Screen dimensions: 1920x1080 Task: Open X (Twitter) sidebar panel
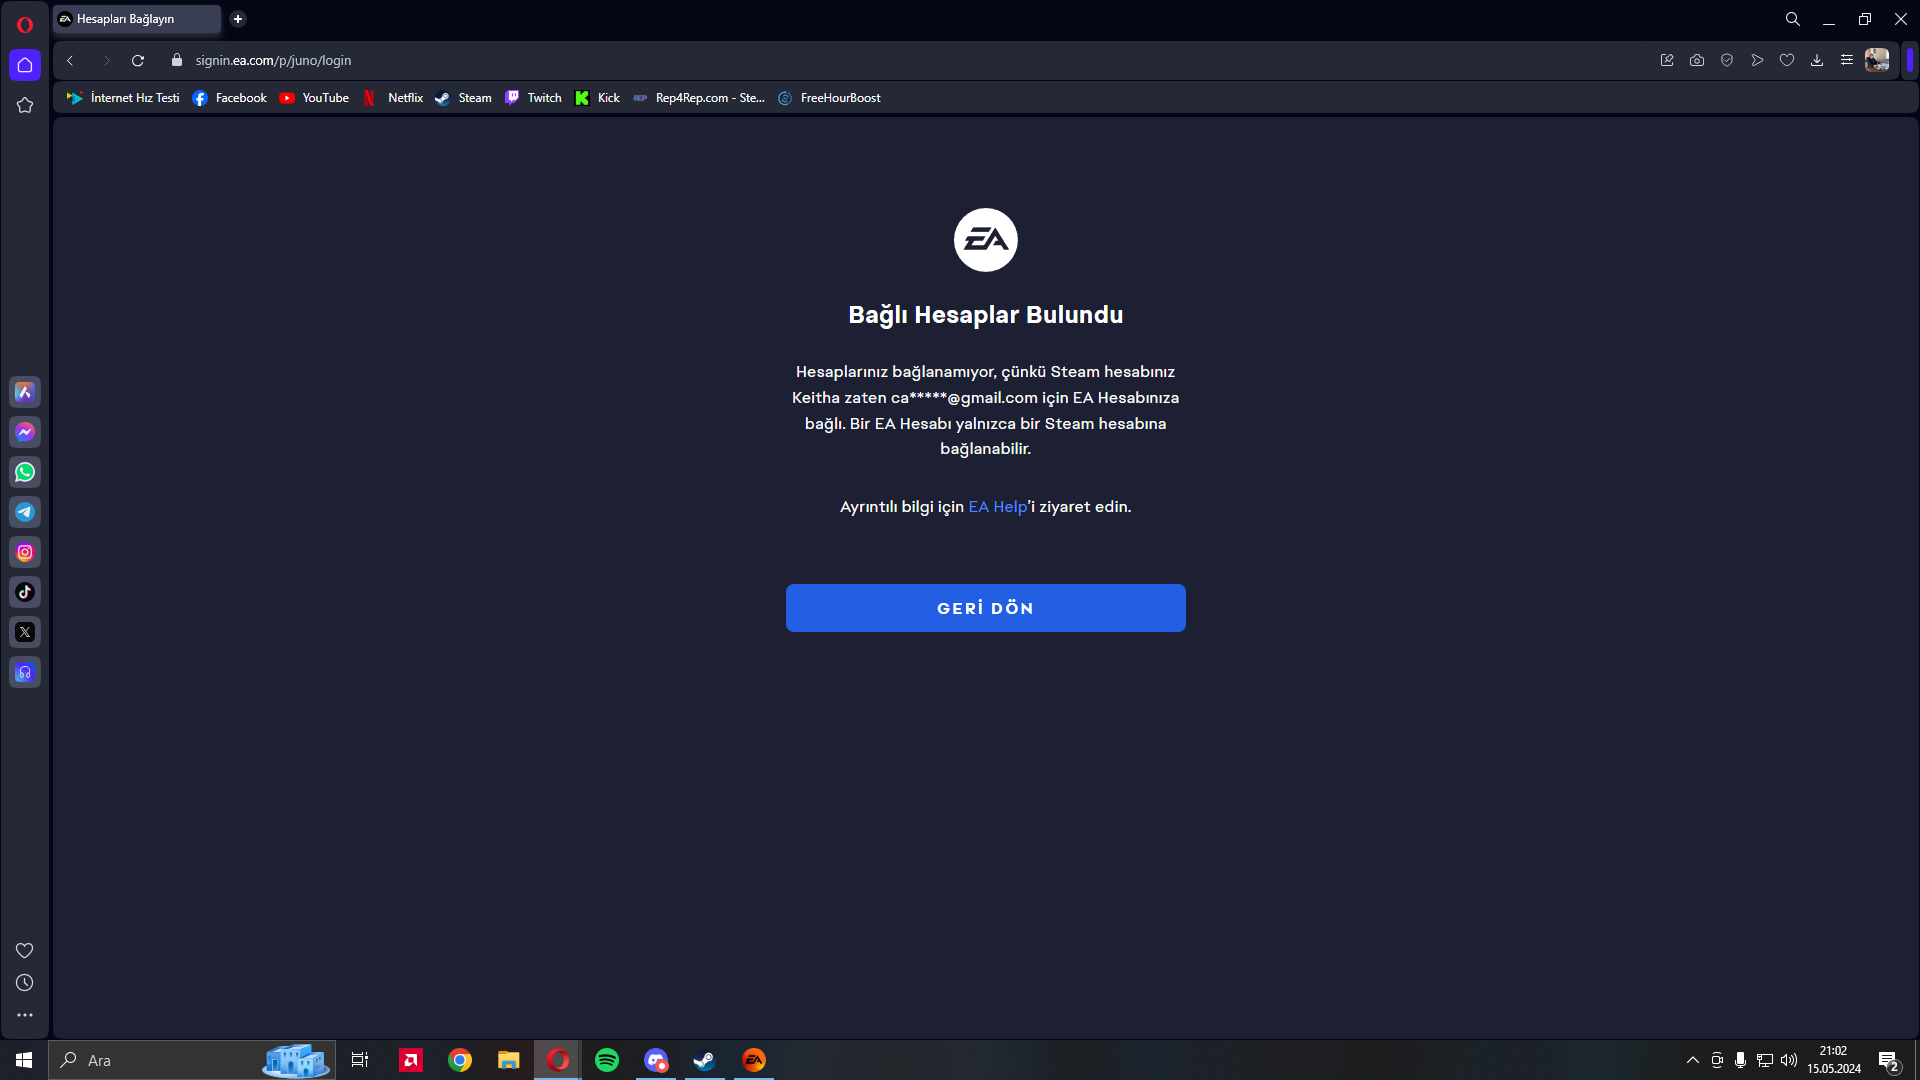coord(25,632)
